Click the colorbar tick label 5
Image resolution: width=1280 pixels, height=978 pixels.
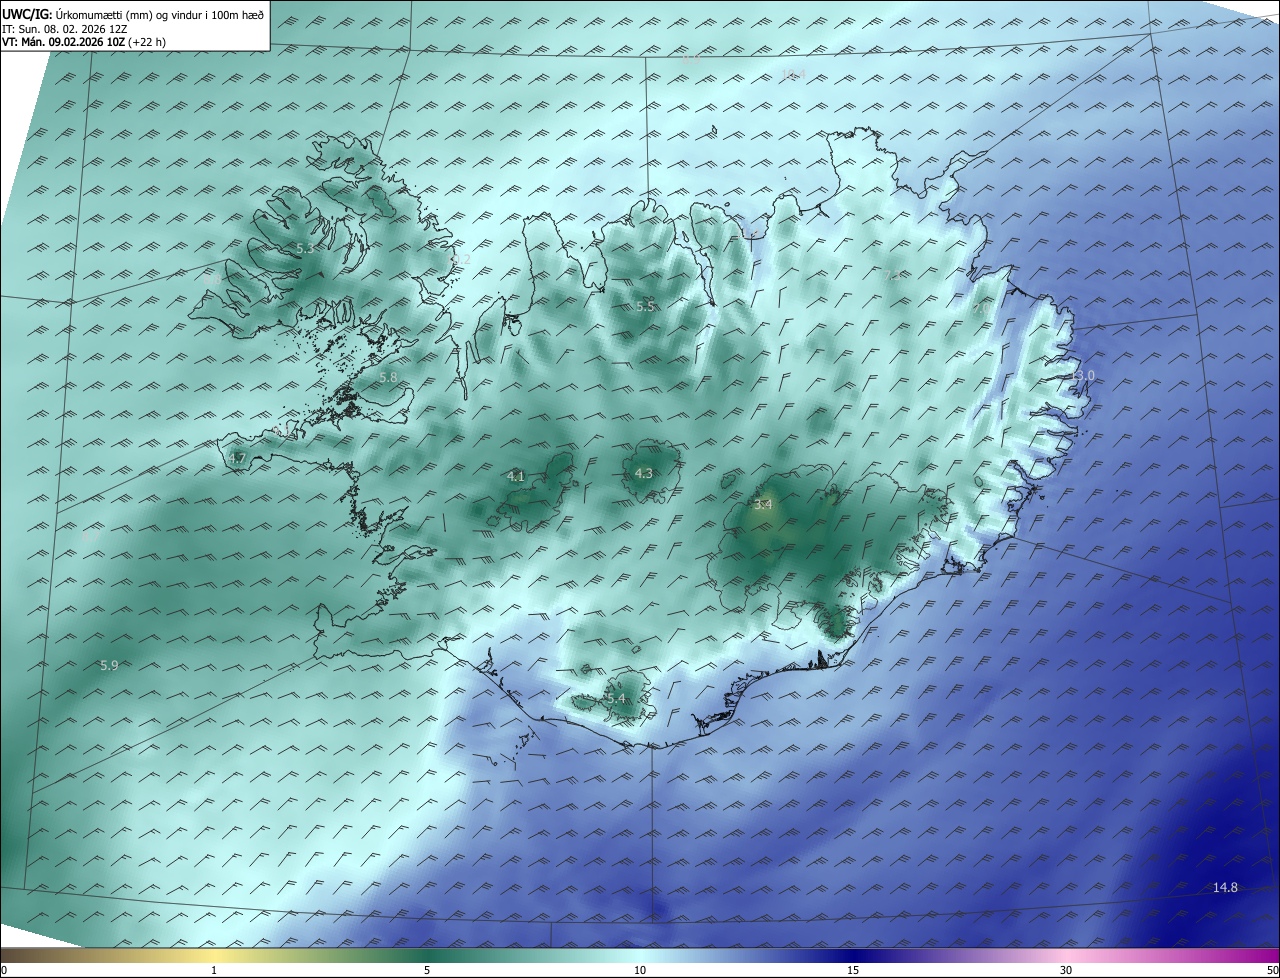point(427,970)
